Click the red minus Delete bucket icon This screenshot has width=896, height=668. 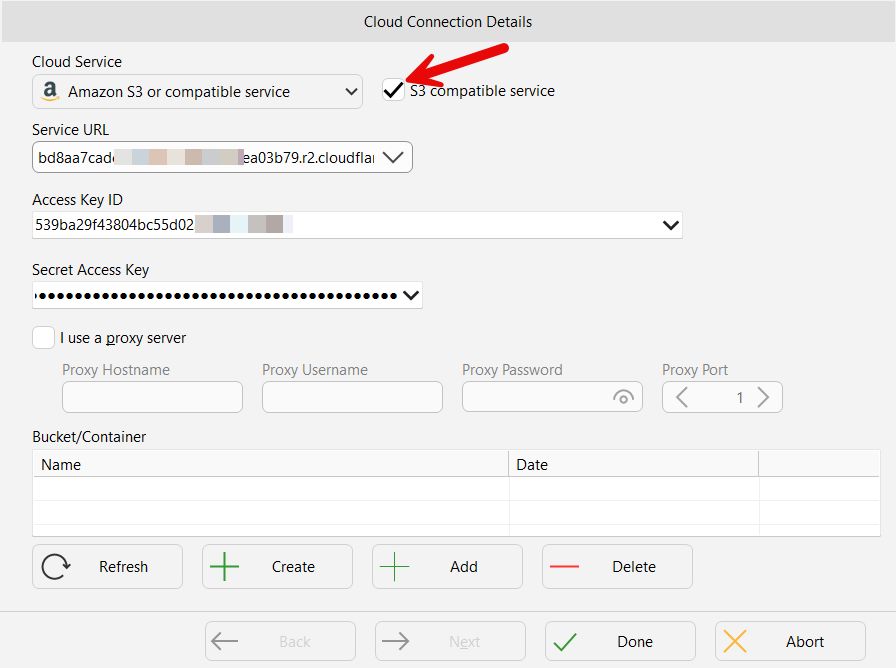(x=566, y=566)
